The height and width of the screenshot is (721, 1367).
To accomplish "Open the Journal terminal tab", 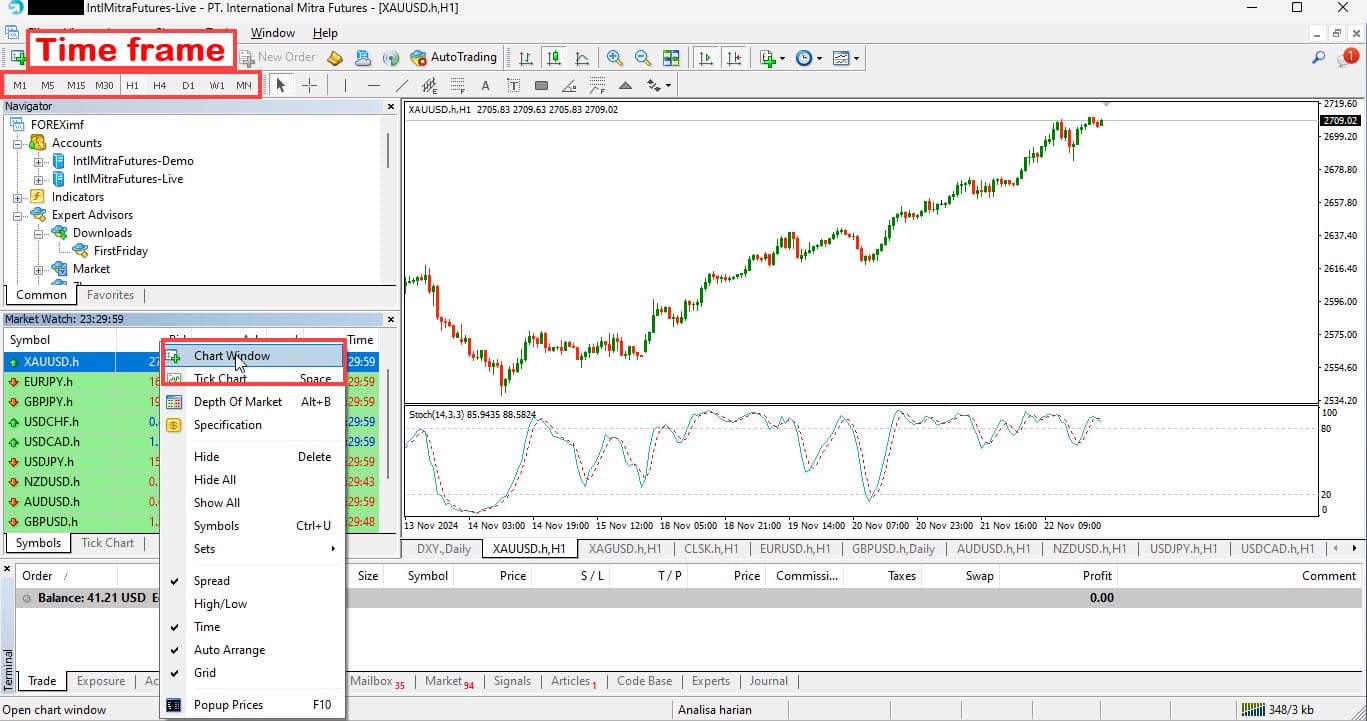I will (x=769, y=681).
